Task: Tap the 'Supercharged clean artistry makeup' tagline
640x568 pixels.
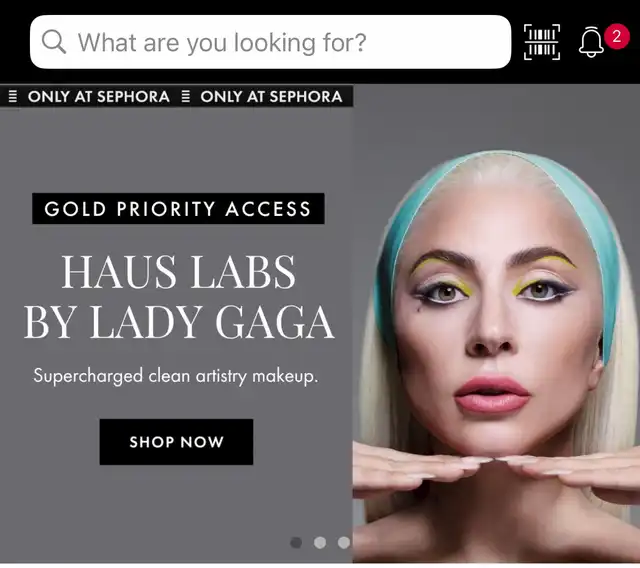Action: 176,376
